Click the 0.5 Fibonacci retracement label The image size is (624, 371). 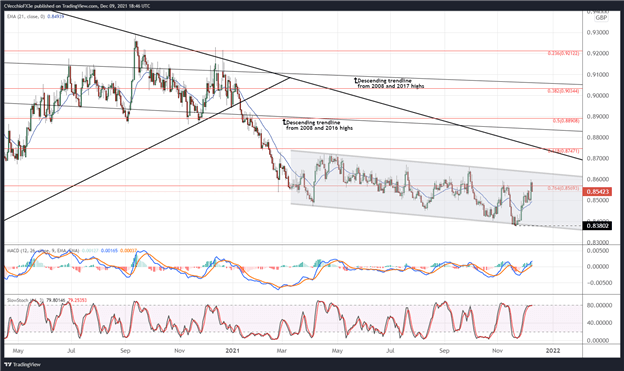[x=566, y=121]
